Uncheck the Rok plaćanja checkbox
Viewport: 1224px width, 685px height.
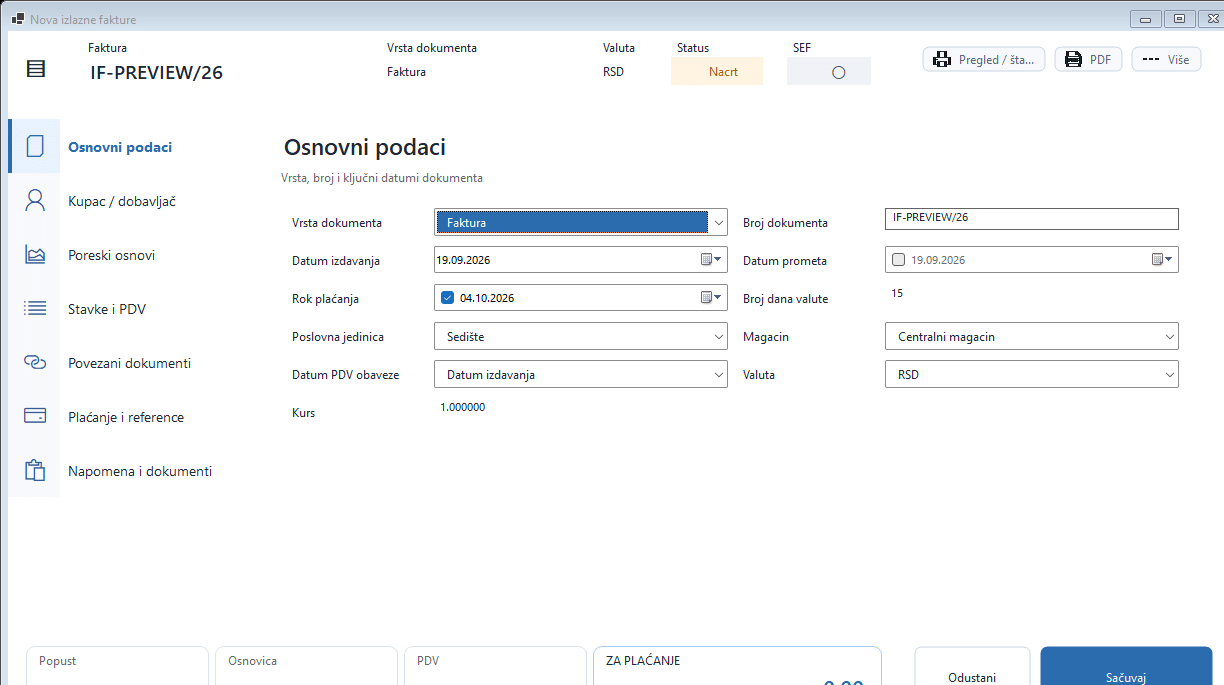point(447,298)
